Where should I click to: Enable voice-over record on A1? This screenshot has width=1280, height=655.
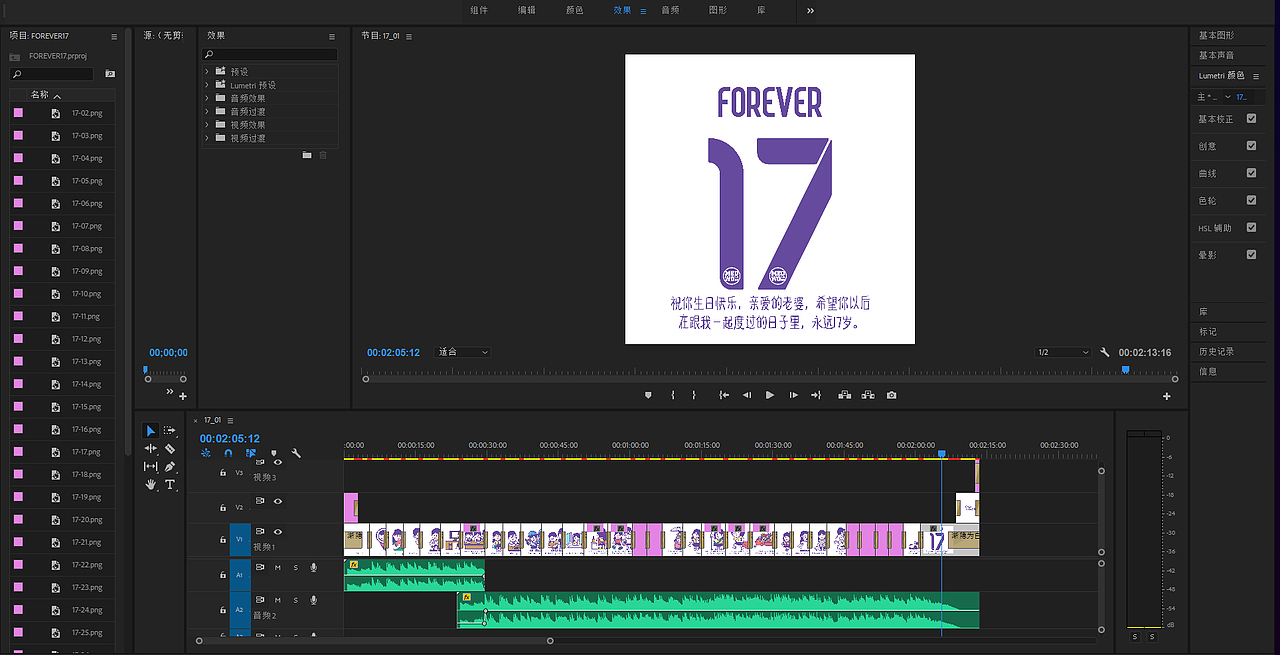coord(314,568)
